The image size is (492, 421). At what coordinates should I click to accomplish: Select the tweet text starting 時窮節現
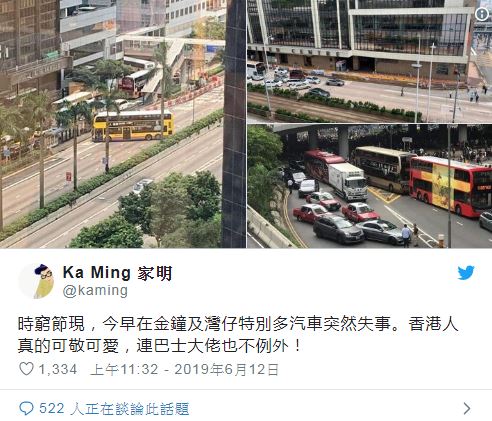[238, 335]
